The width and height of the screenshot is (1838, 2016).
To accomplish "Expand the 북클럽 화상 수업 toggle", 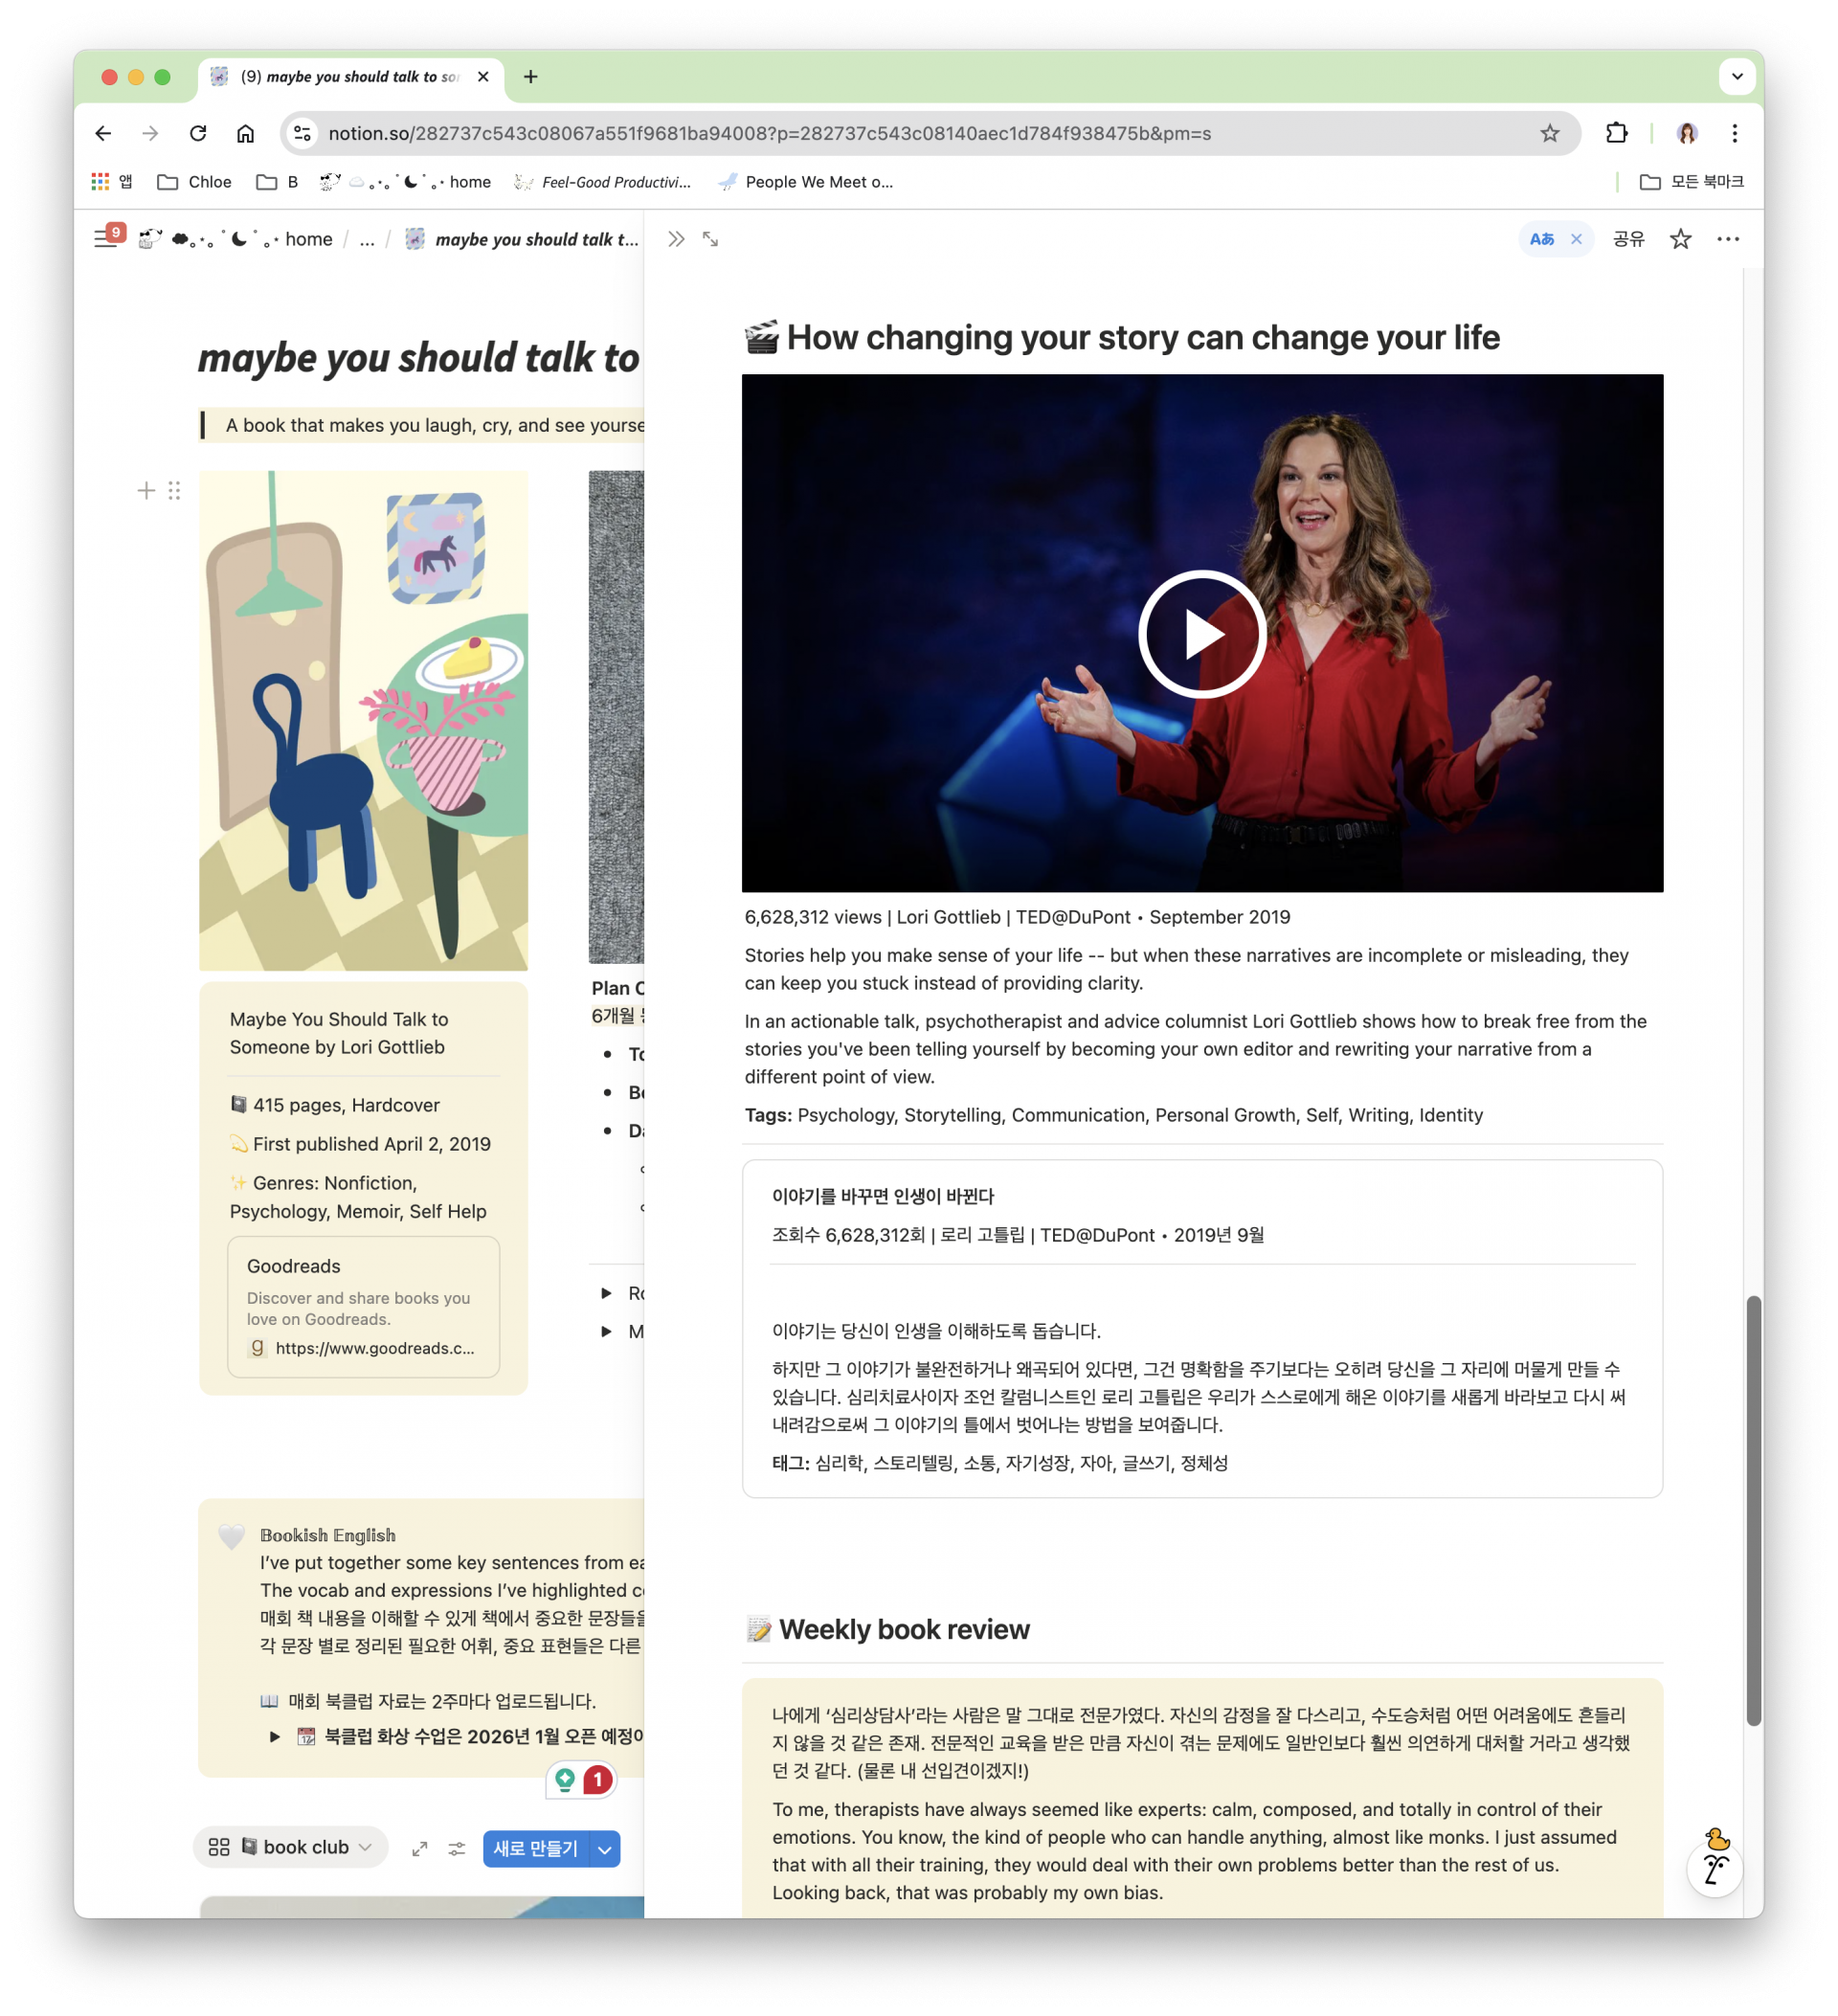I will pyautogui.click(x=275, y=1736).
